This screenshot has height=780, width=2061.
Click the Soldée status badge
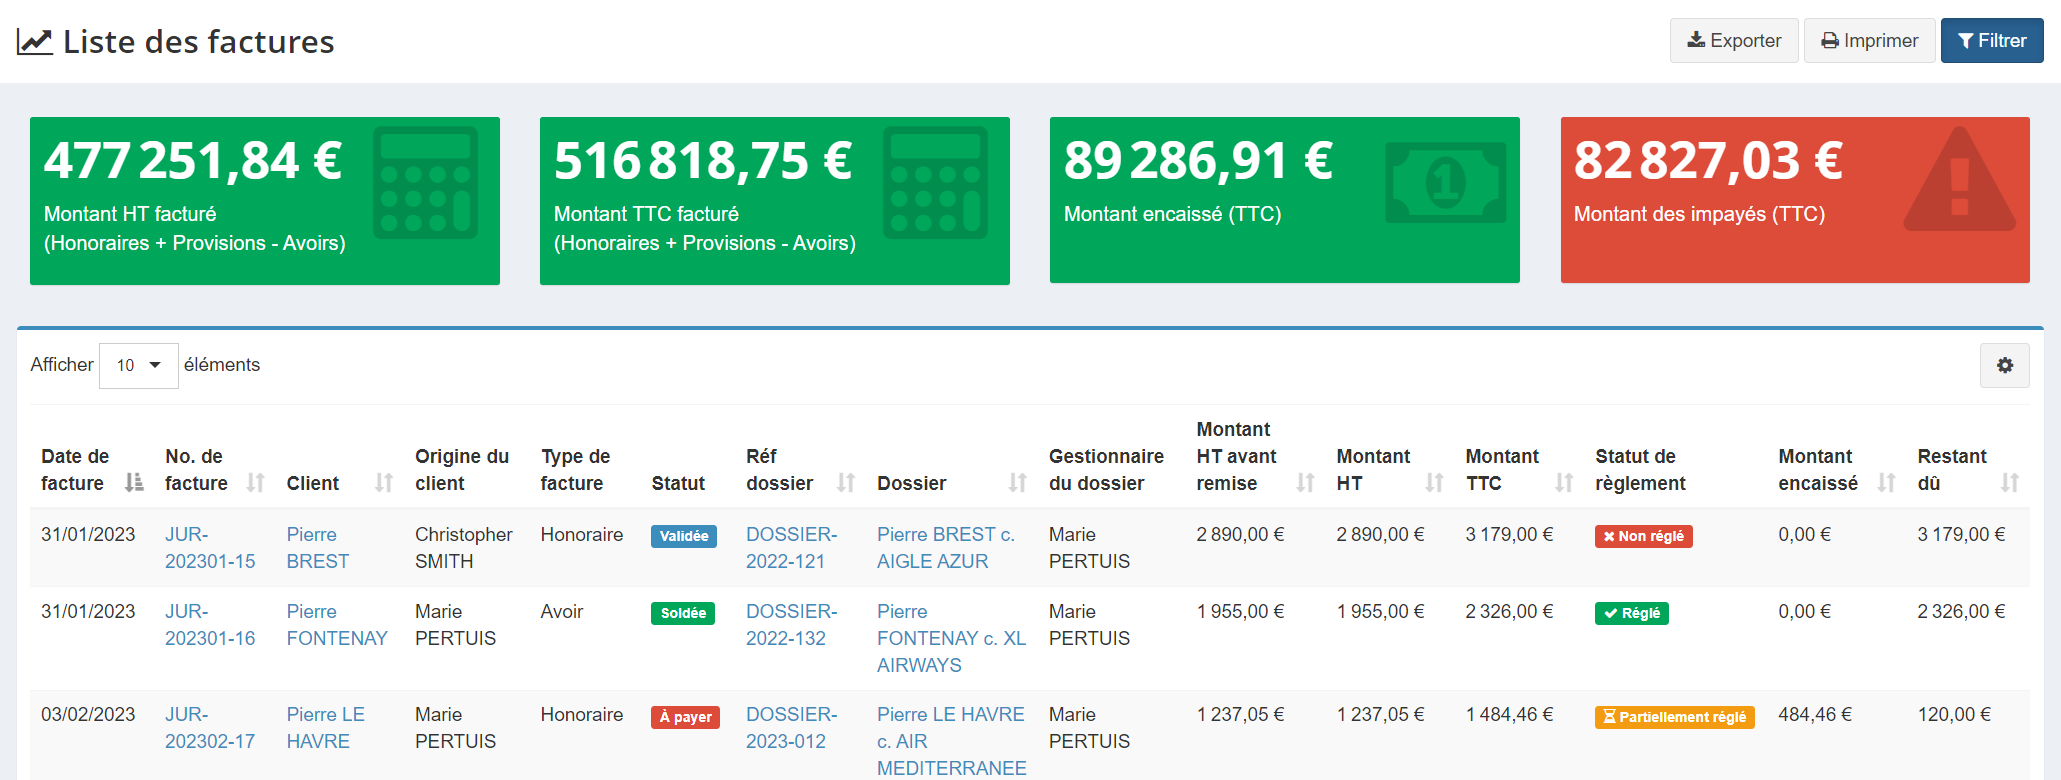click(683, 613)
